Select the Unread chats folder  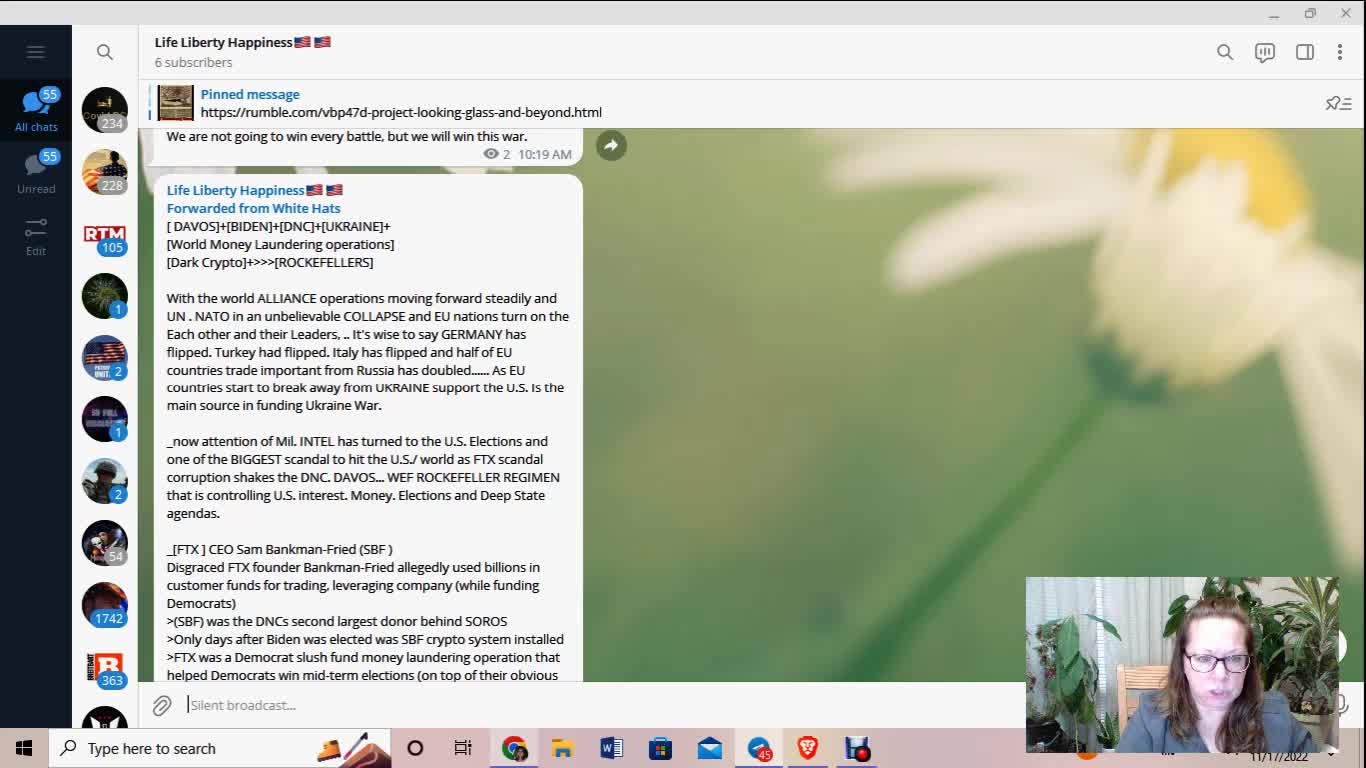point(36,172)
